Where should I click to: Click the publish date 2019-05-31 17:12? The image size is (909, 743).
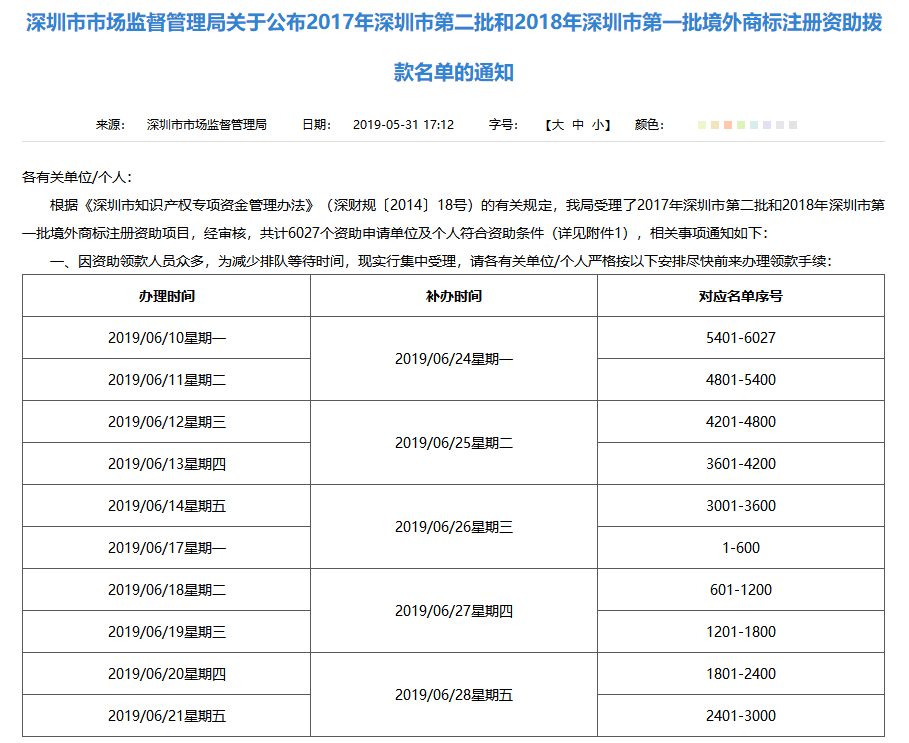(x=403, y=125)
